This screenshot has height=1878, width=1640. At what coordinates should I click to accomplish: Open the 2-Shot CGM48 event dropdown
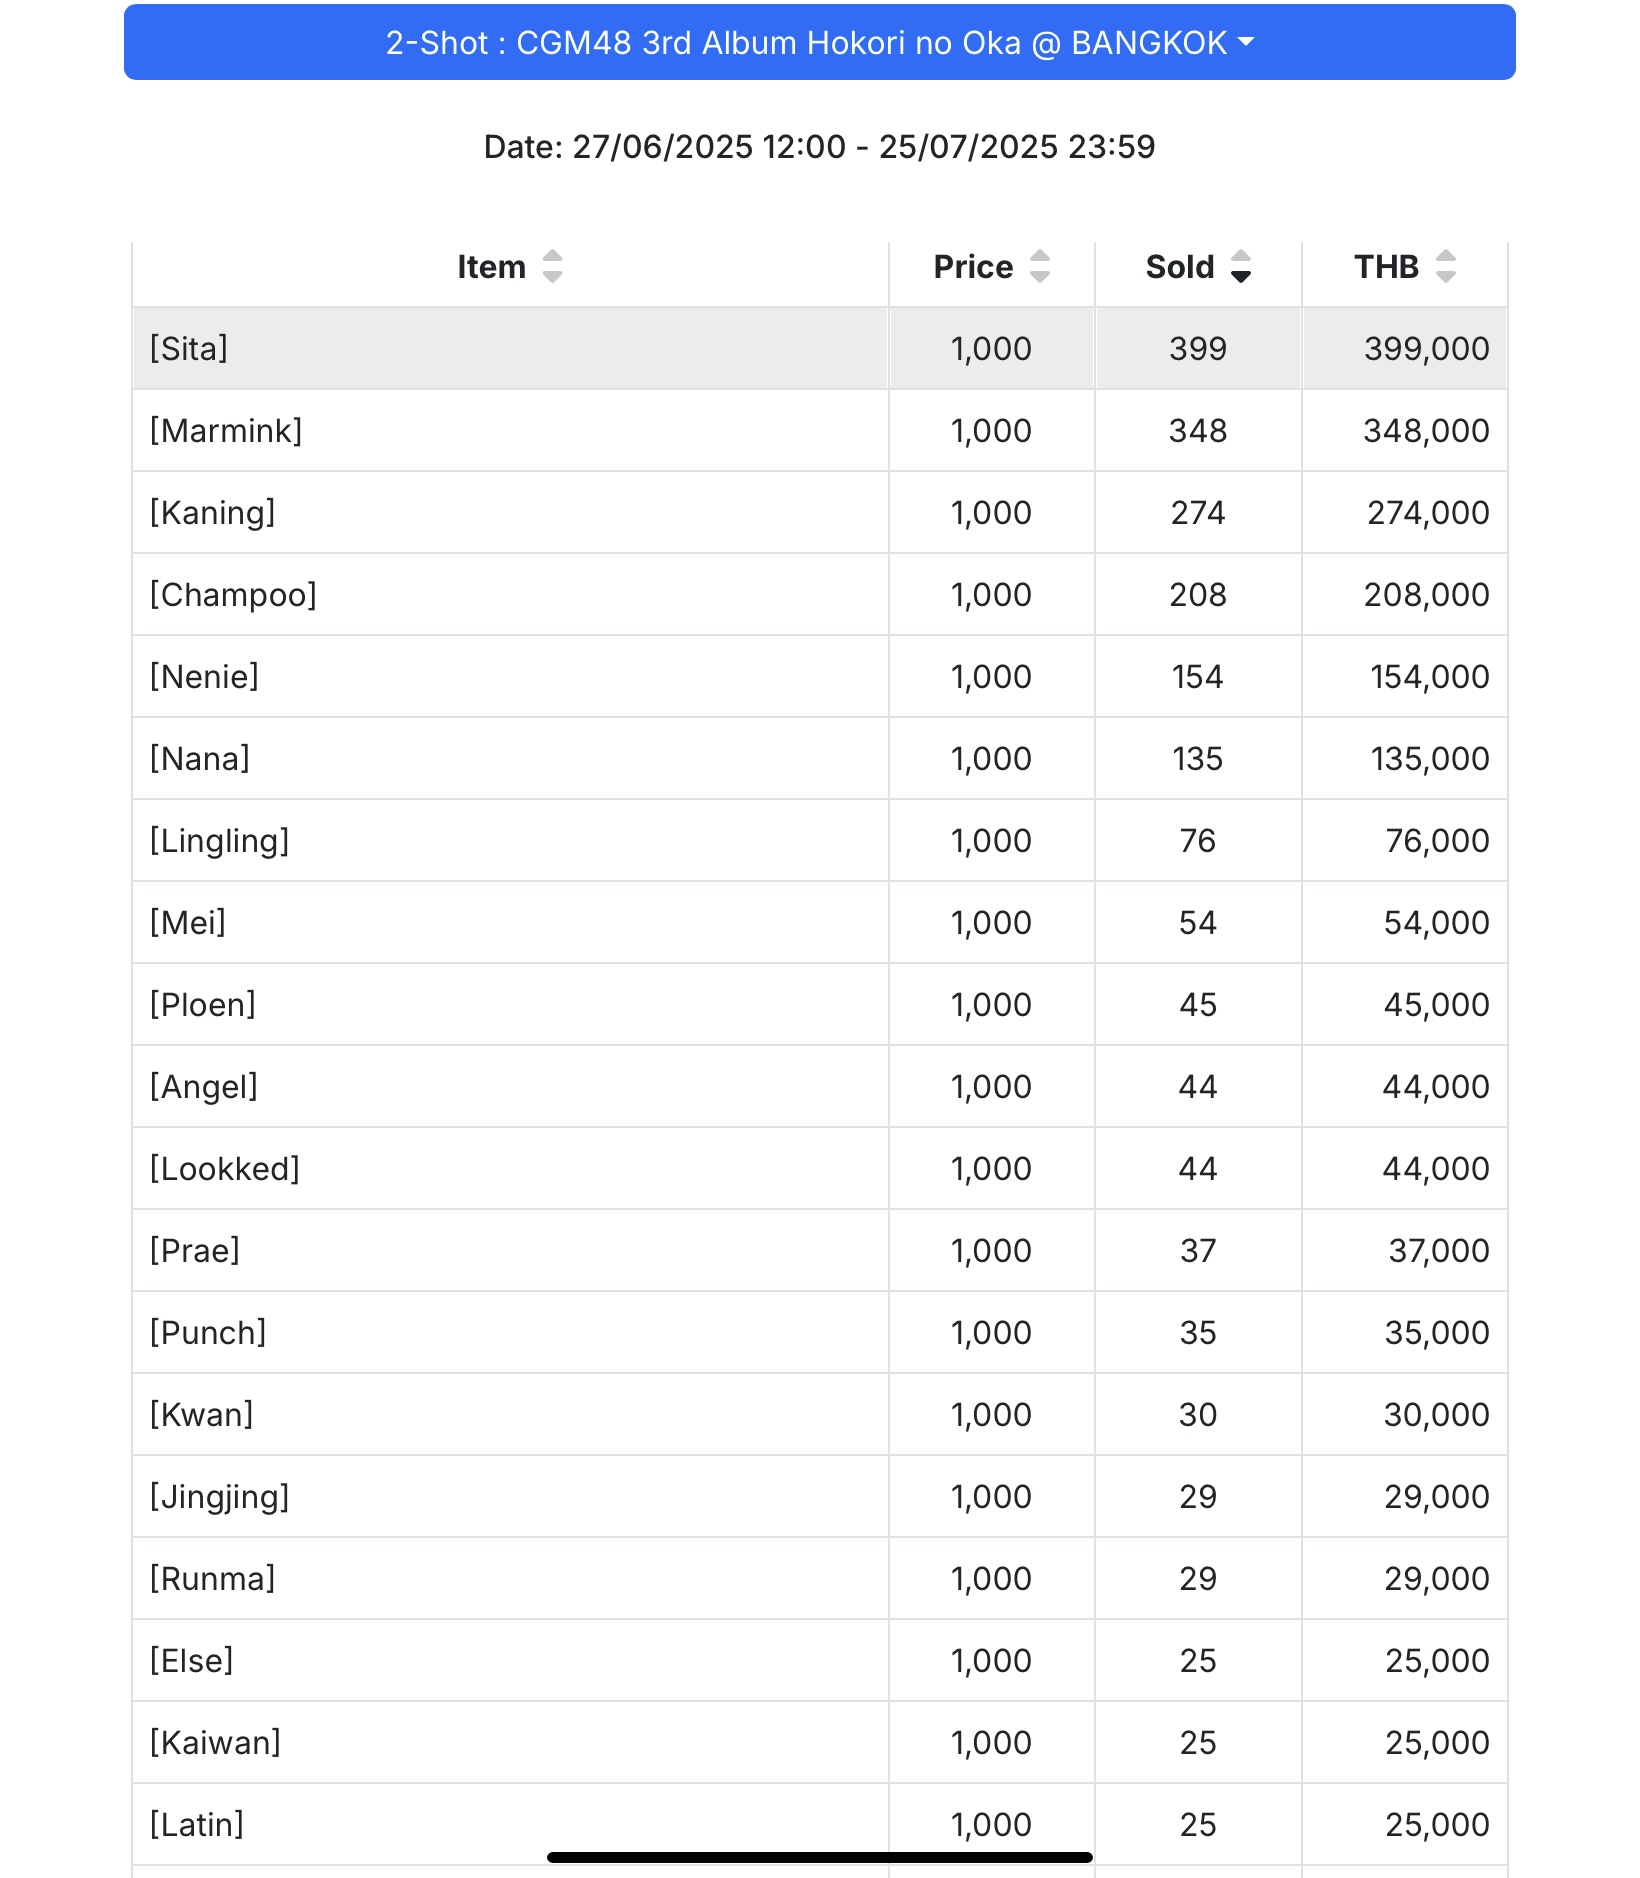(819, 42)
